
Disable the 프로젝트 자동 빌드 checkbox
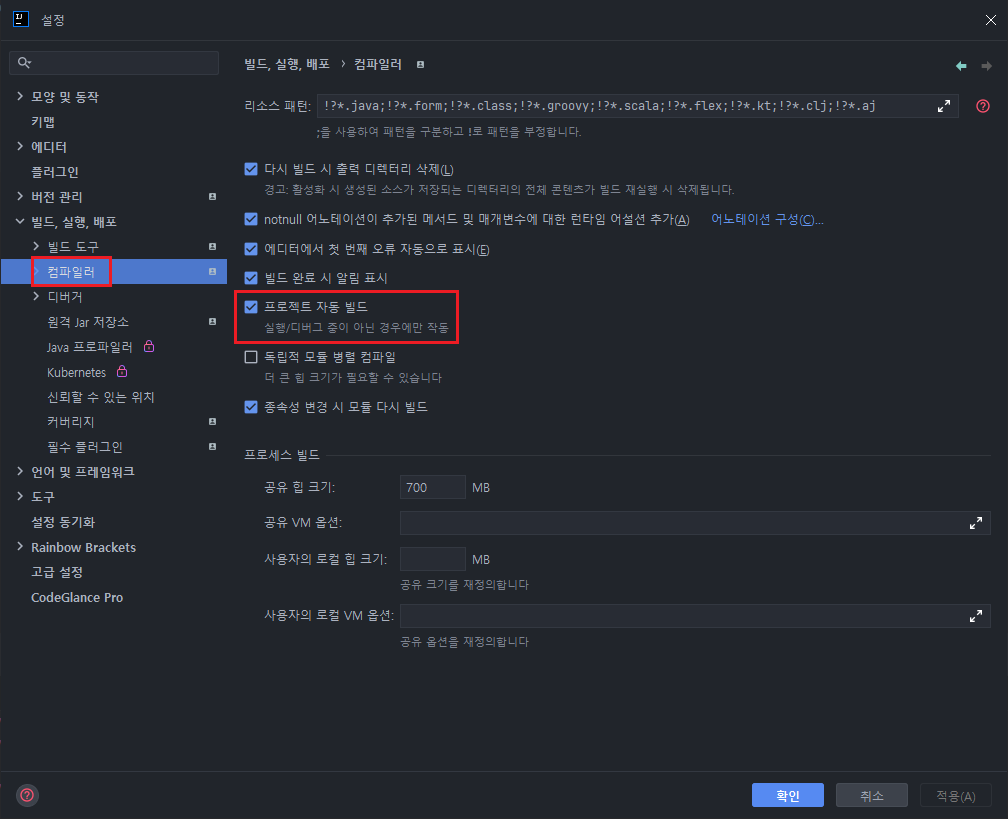click(250, 308)
